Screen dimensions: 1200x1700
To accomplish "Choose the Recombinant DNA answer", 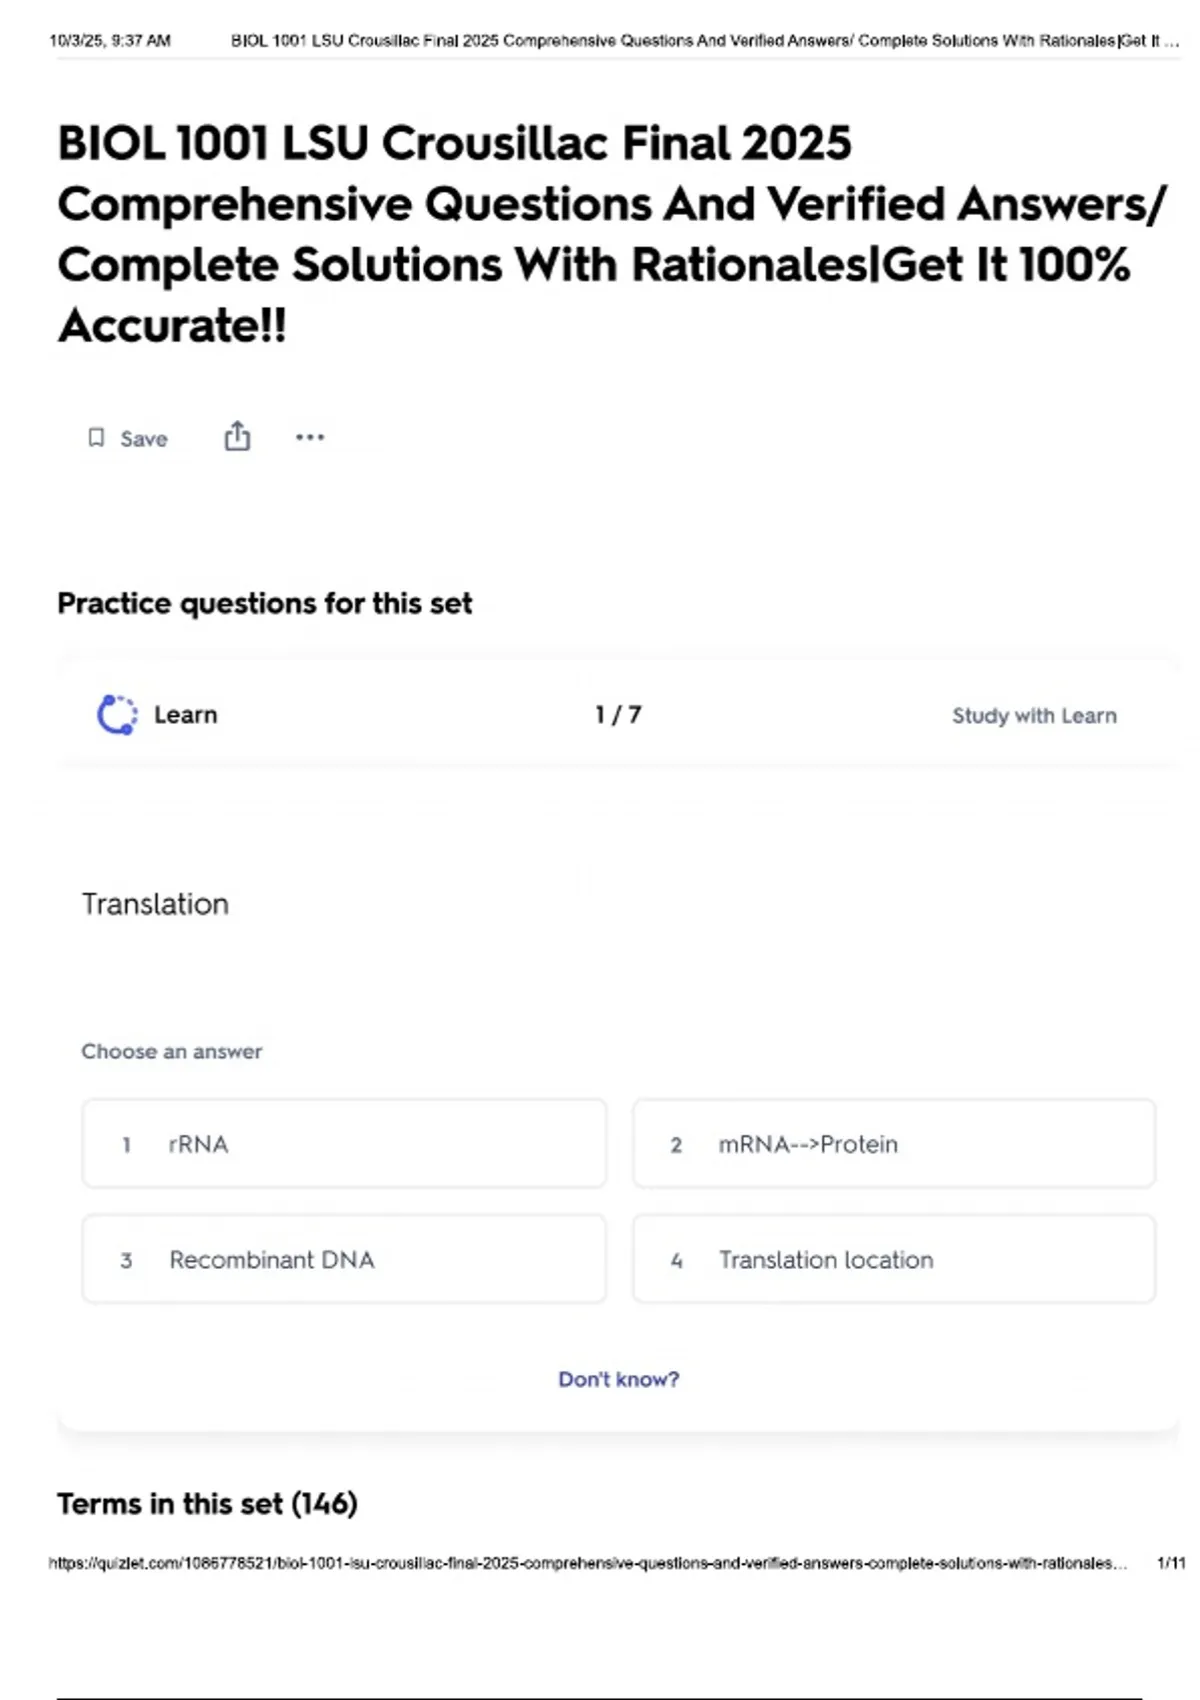I will (344, 1259).
